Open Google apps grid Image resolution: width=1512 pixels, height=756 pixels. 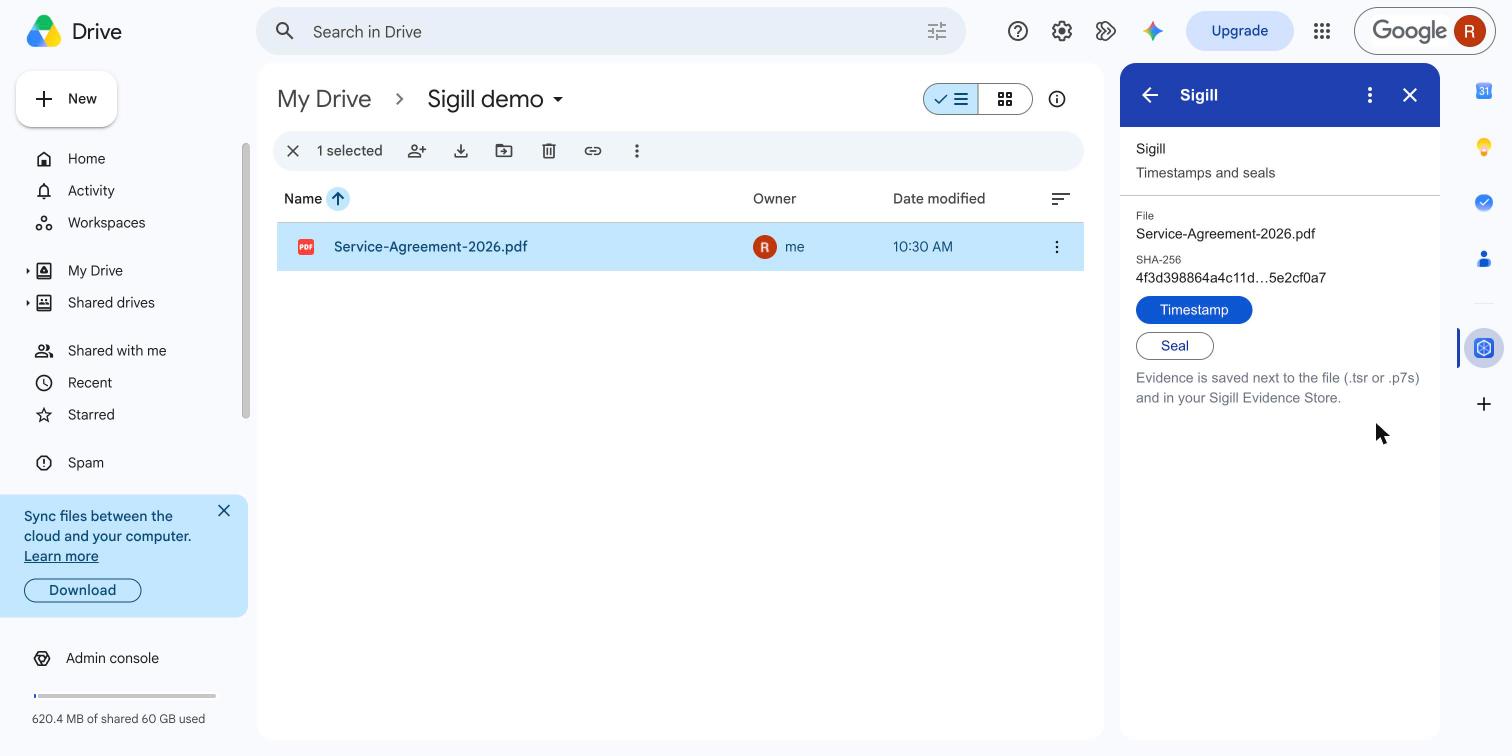coord(1322,31)
